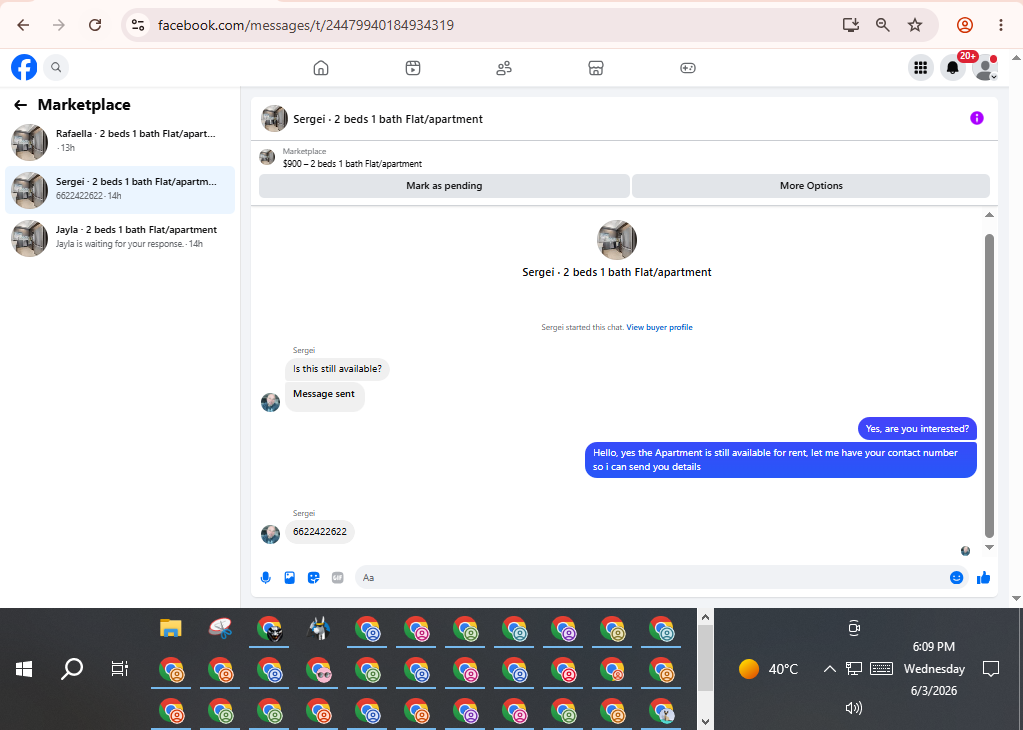Click taskbar overflow scroll down arrow
Screen dimensions: 1023x730
tap(705, 722)
